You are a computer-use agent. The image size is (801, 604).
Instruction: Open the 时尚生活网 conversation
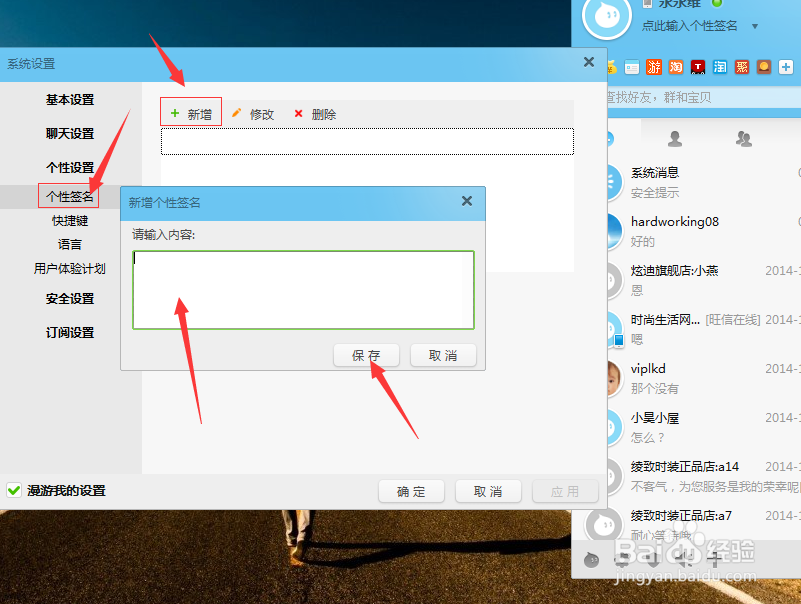[704, 330]
